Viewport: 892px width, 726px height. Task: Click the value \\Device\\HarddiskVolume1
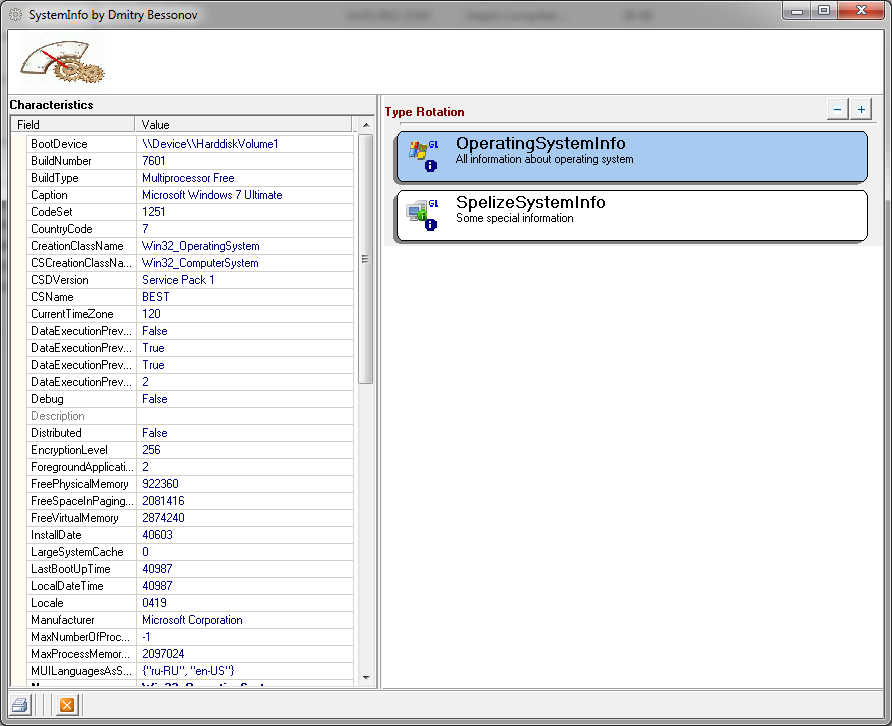click(x=210, y=144)
